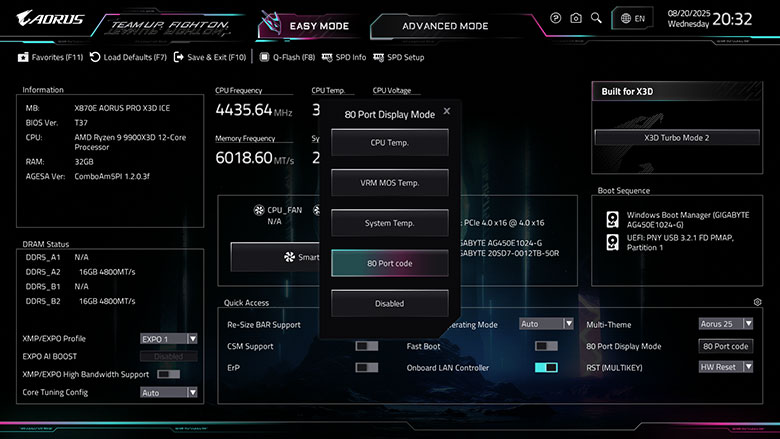Open the RST (MULTIKEY) dropdown
Screen dimensions: 780x439
point(725,367)
